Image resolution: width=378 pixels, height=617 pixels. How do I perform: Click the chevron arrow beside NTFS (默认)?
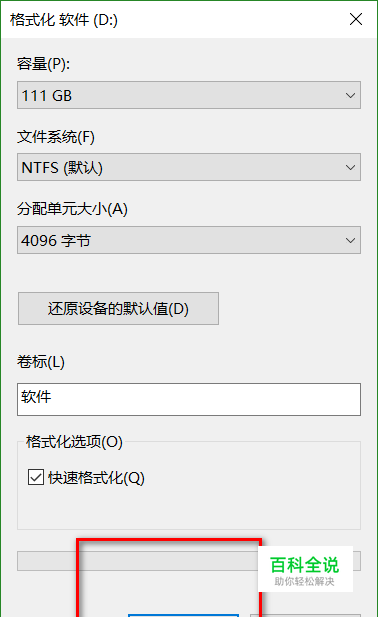coord(350,168)
